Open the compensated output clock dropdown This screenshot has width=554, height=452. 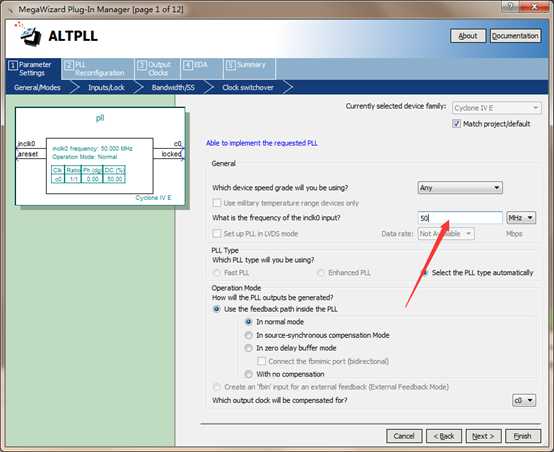pos(524,400)
